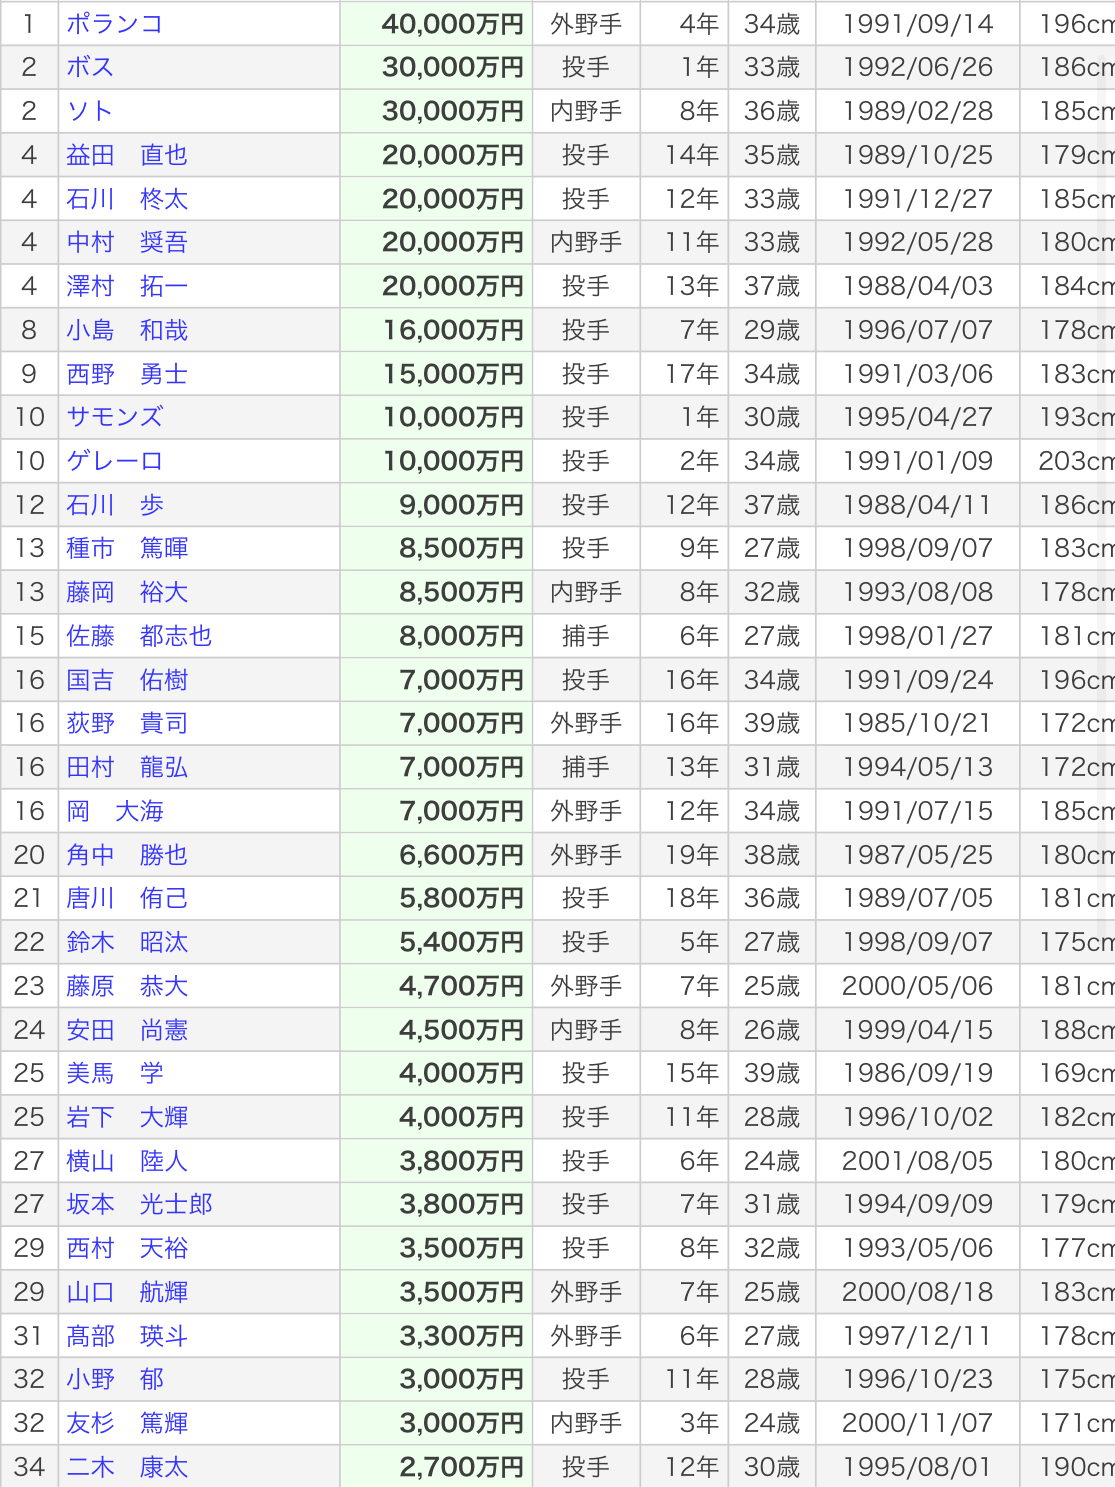Select the 二木 康太 link
This screenshot has height=1487, width=1115.
click(127, 1467)
